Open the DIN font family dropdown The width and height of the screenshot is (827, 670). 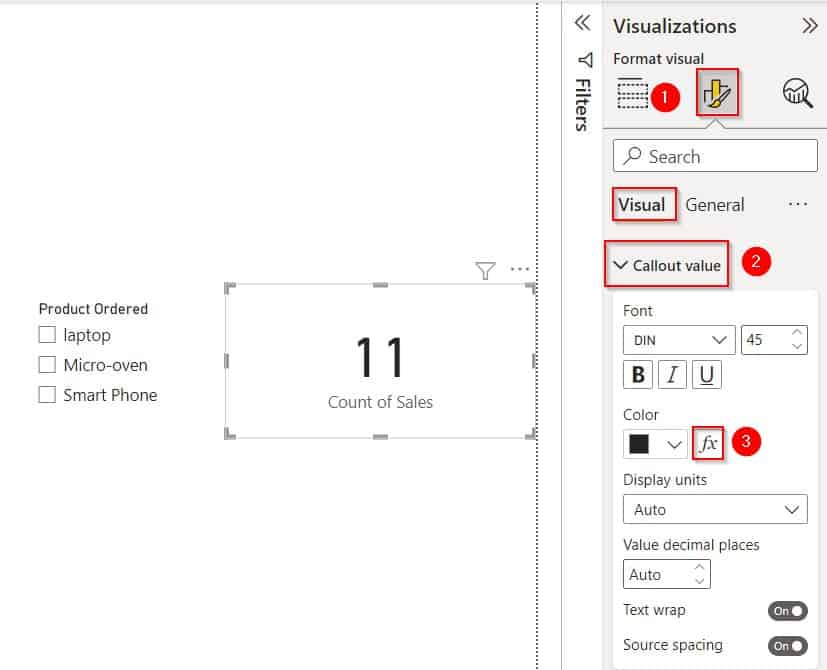[679, 340]
